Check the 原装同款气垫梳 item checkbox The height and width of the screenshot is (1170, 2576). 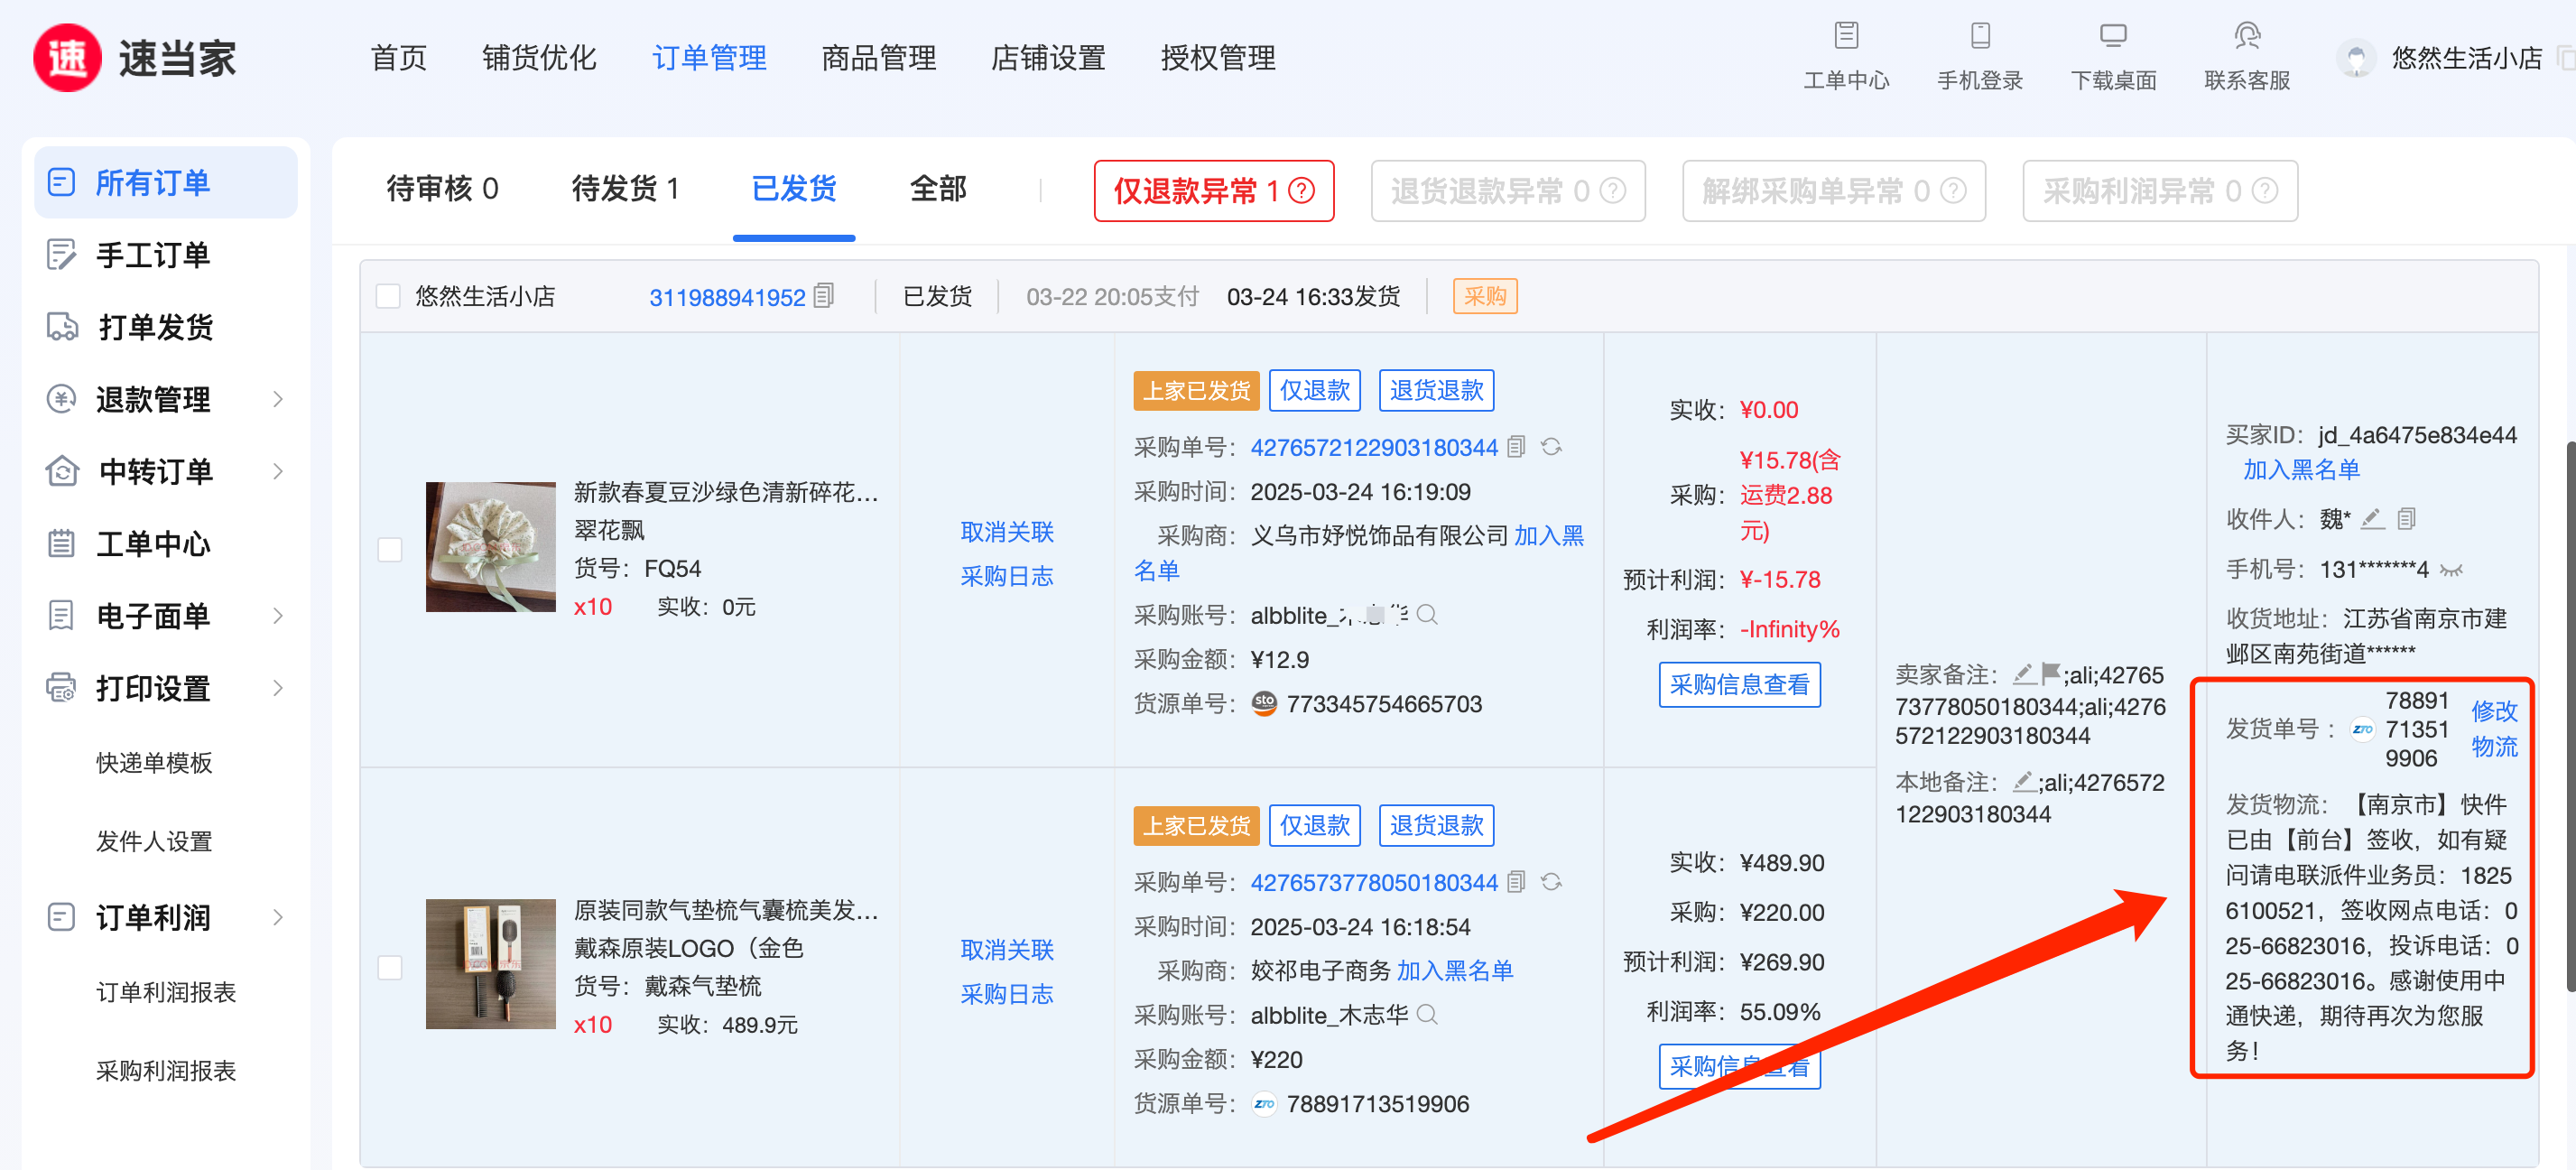coord(390,967)
